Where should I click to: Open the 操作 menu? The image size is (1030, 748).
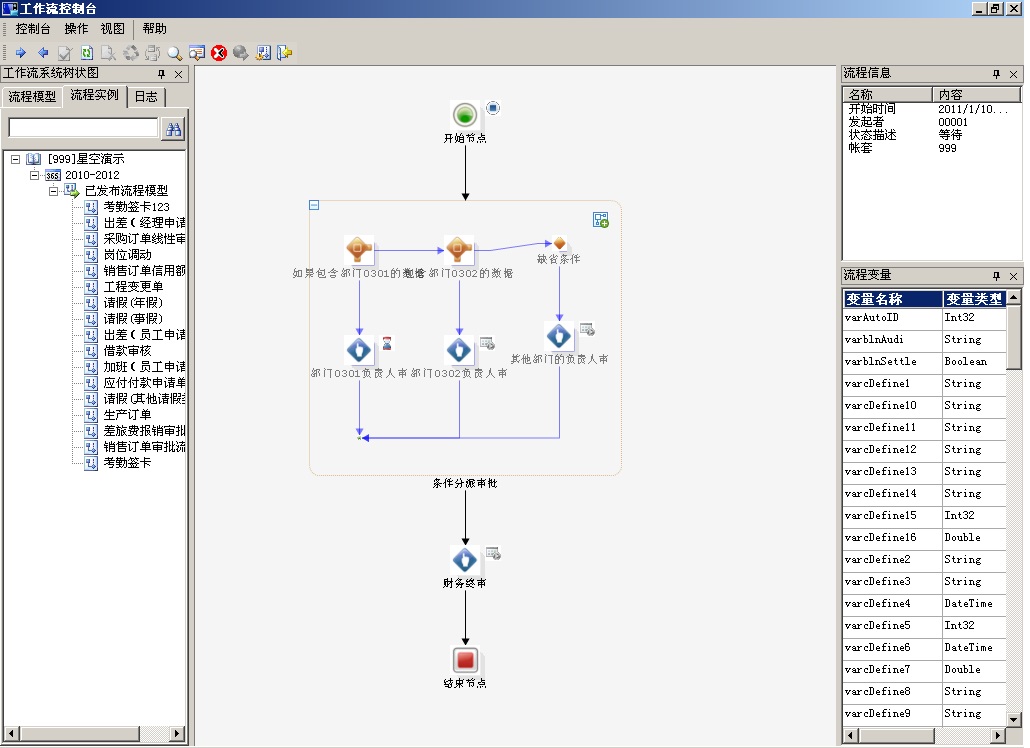[76, 29]
